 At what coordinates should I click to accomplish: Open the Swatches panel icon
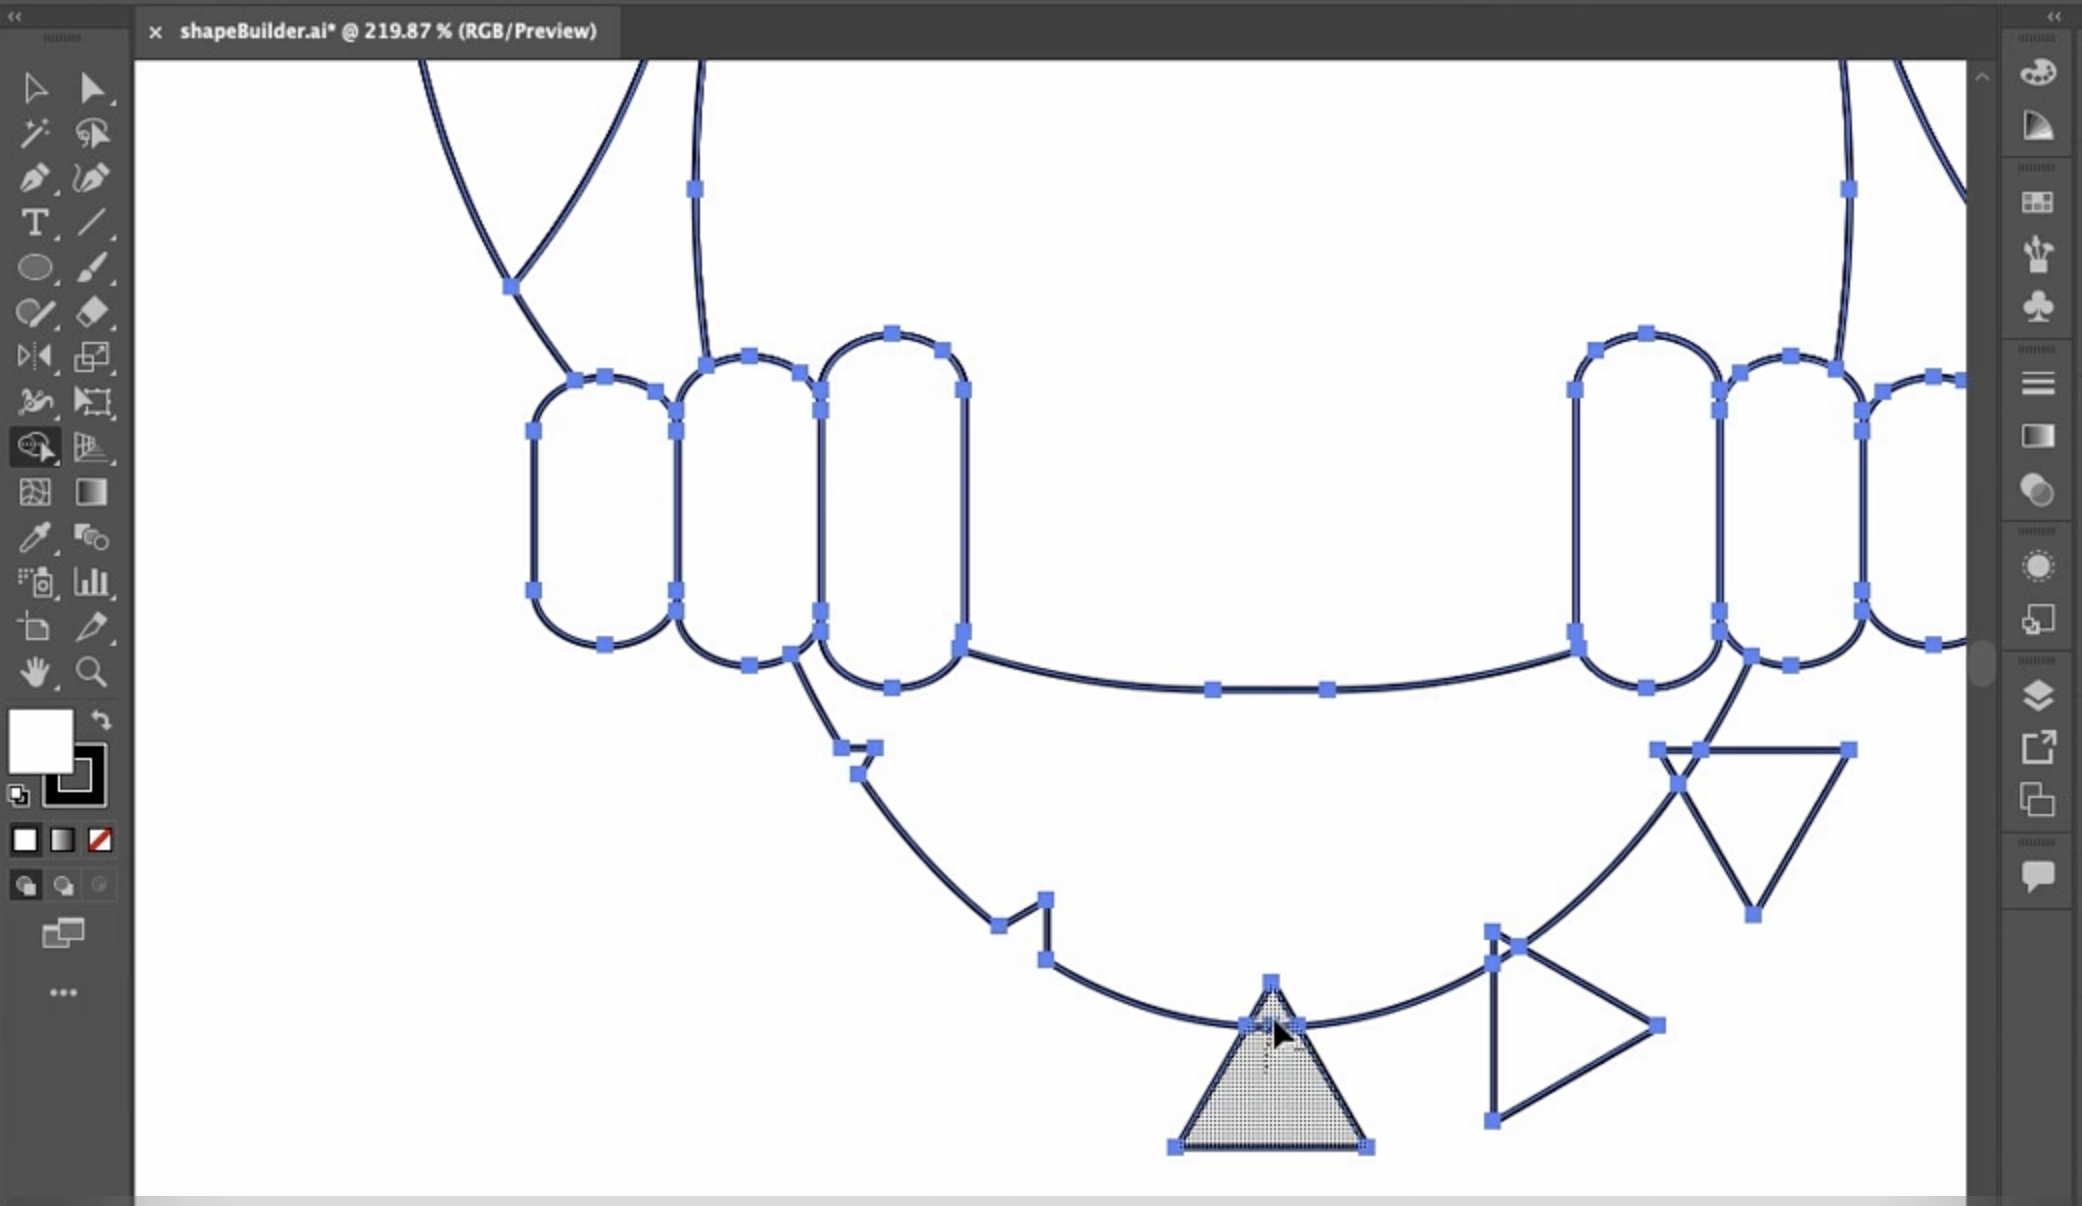[x=2037, y=203]
